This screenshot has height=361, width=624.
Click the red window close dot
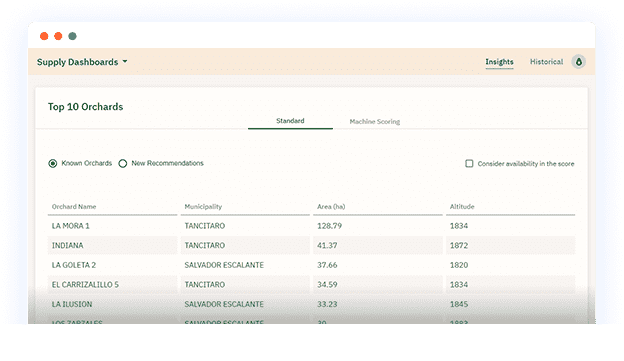click(x=44, y=36)
